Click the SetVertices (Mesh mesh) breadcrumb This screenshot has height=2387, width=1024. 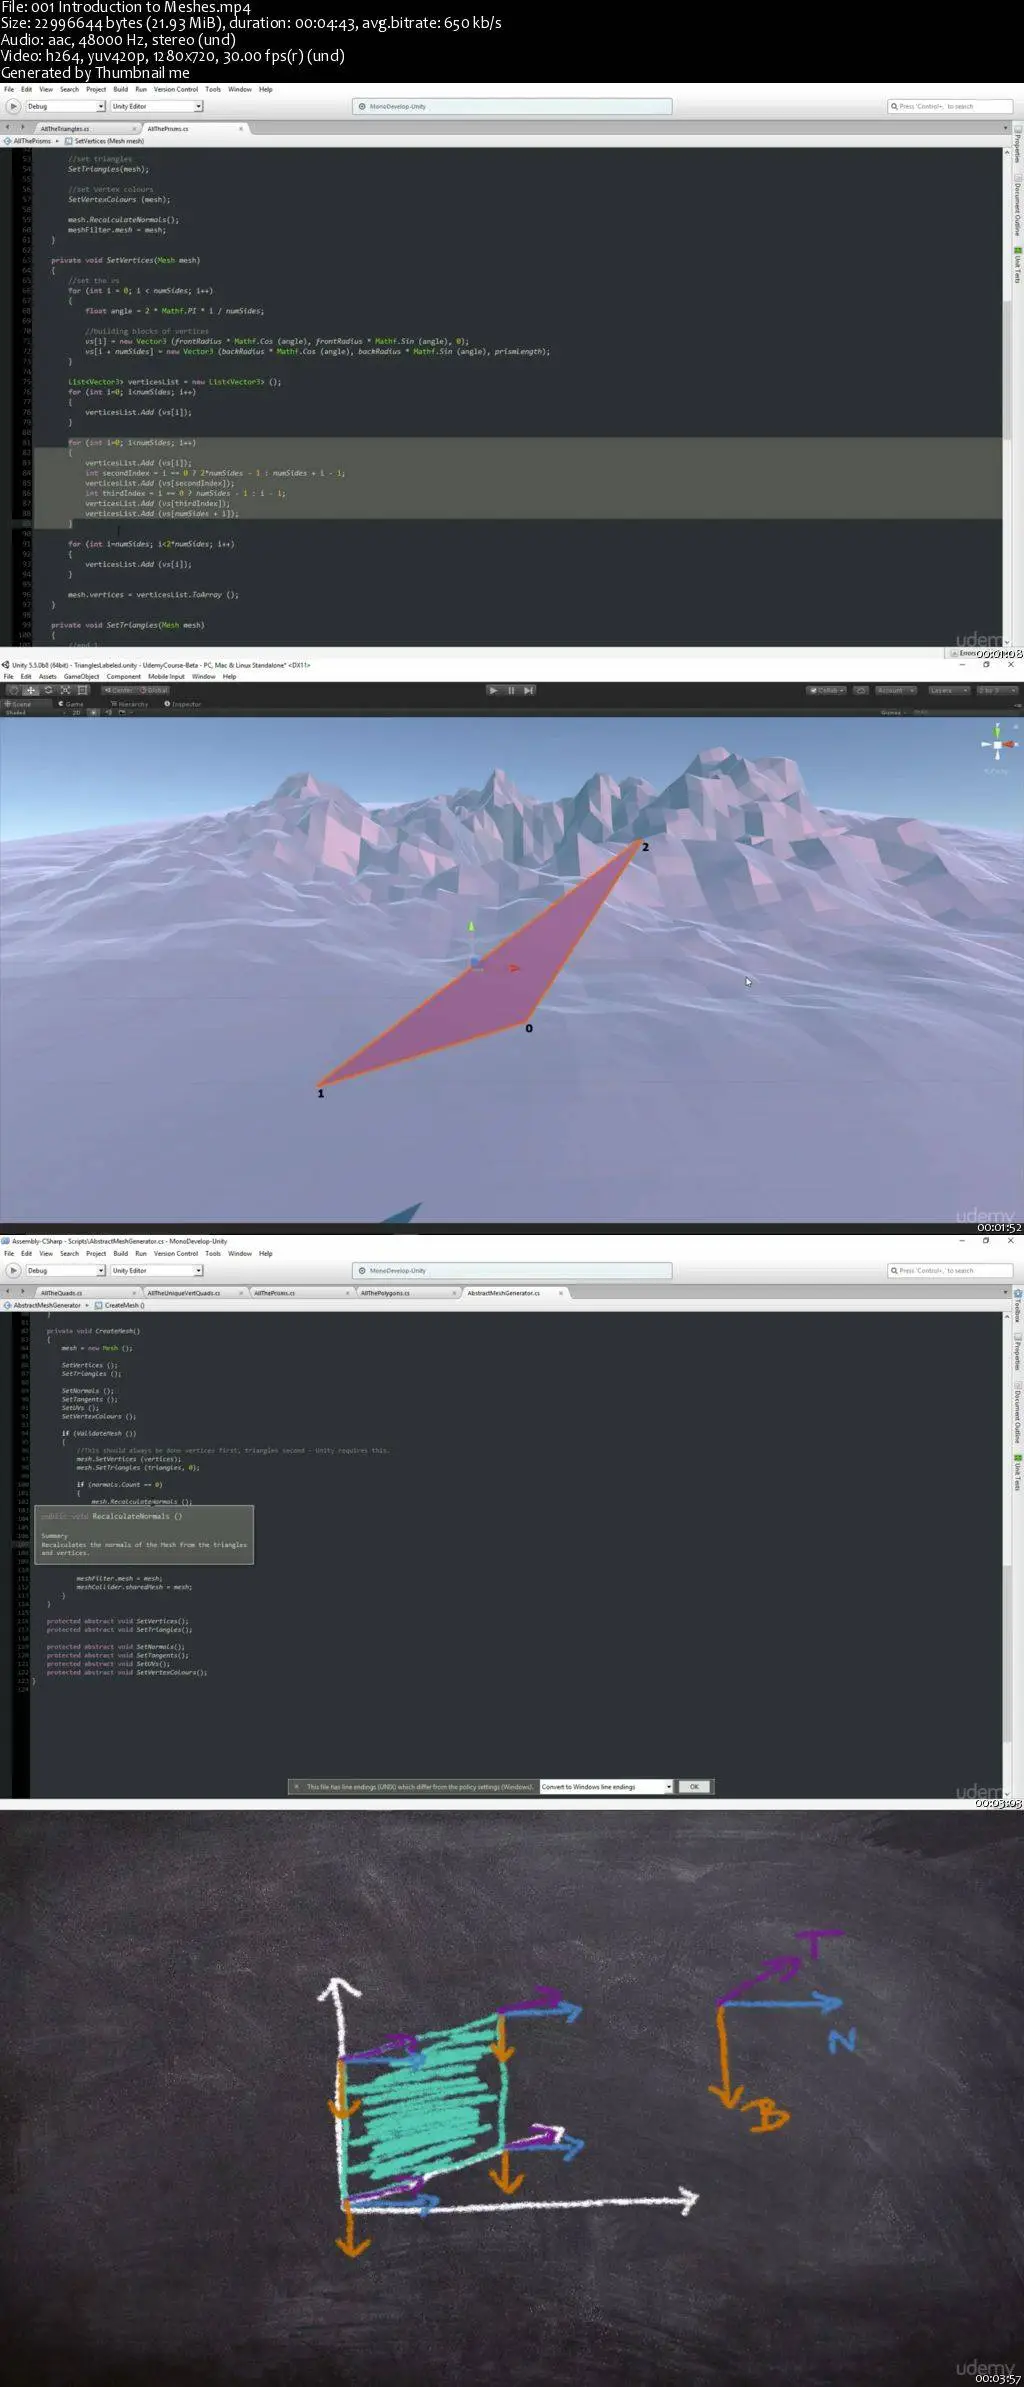pyautogui.click(x=106, y=141)
